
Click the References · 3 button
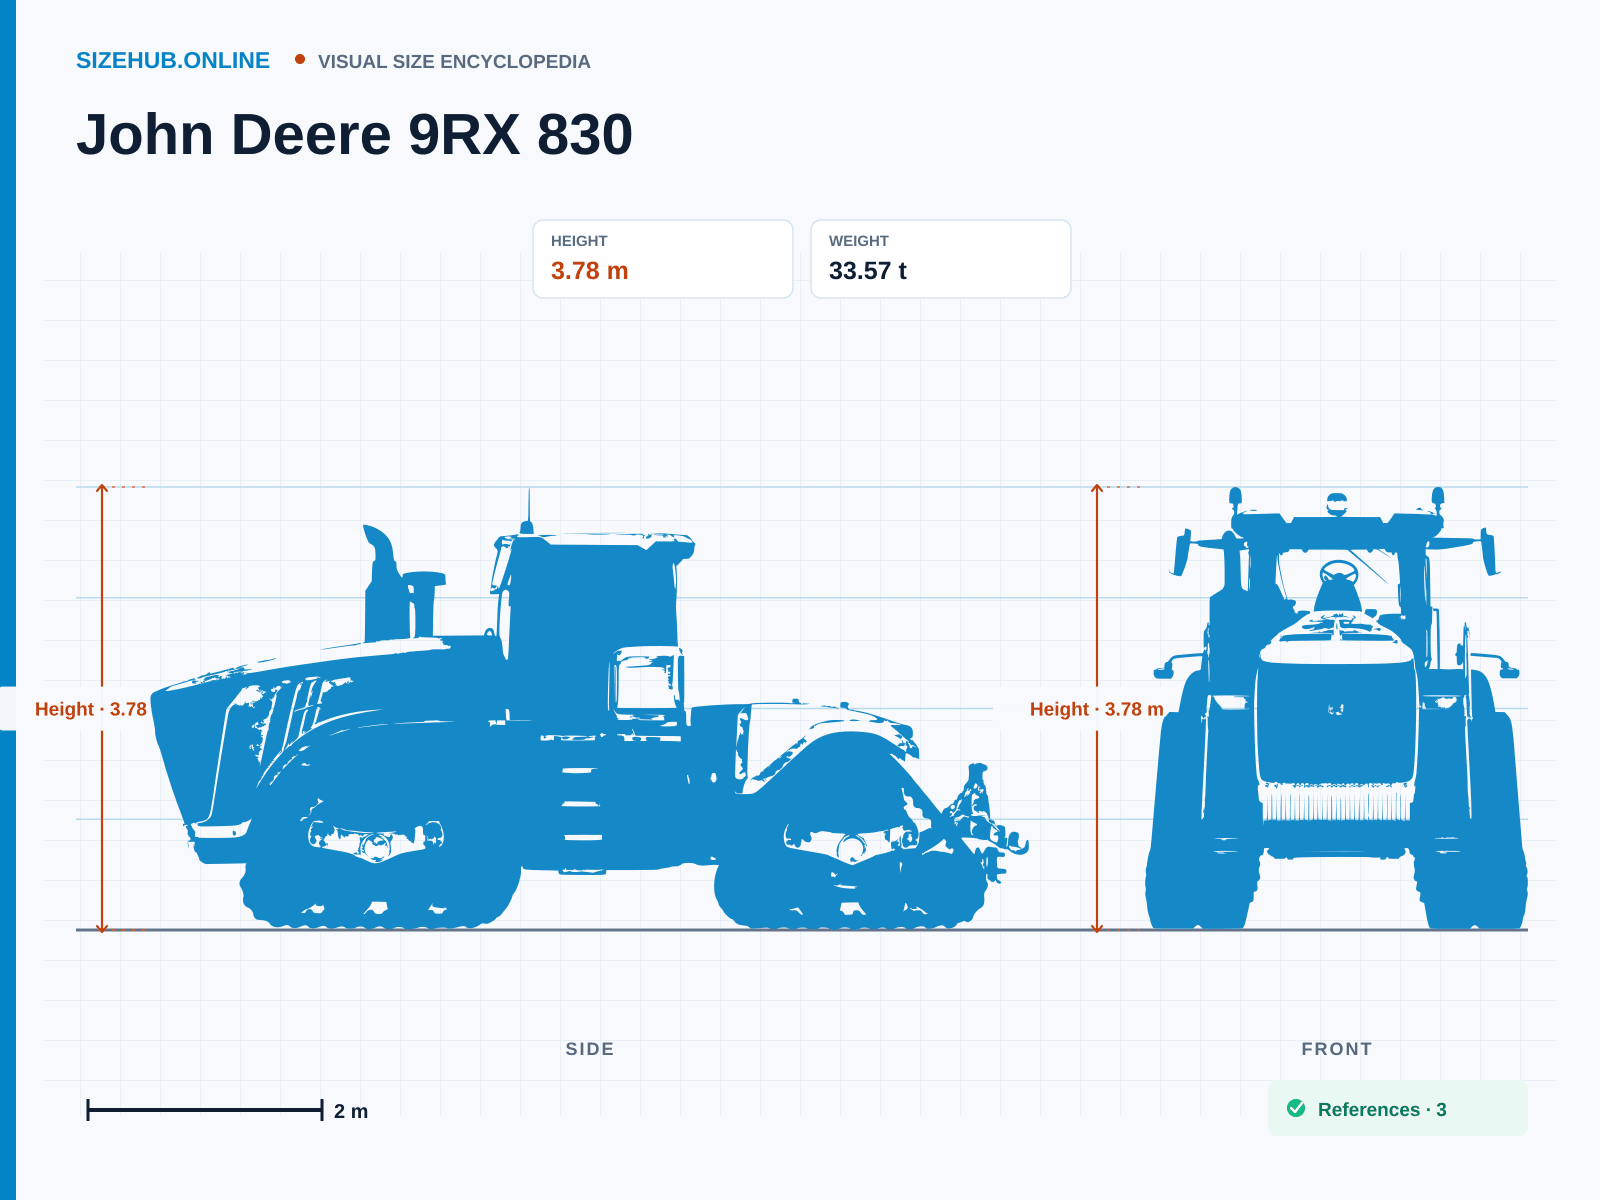[x=1397, y=1108]
